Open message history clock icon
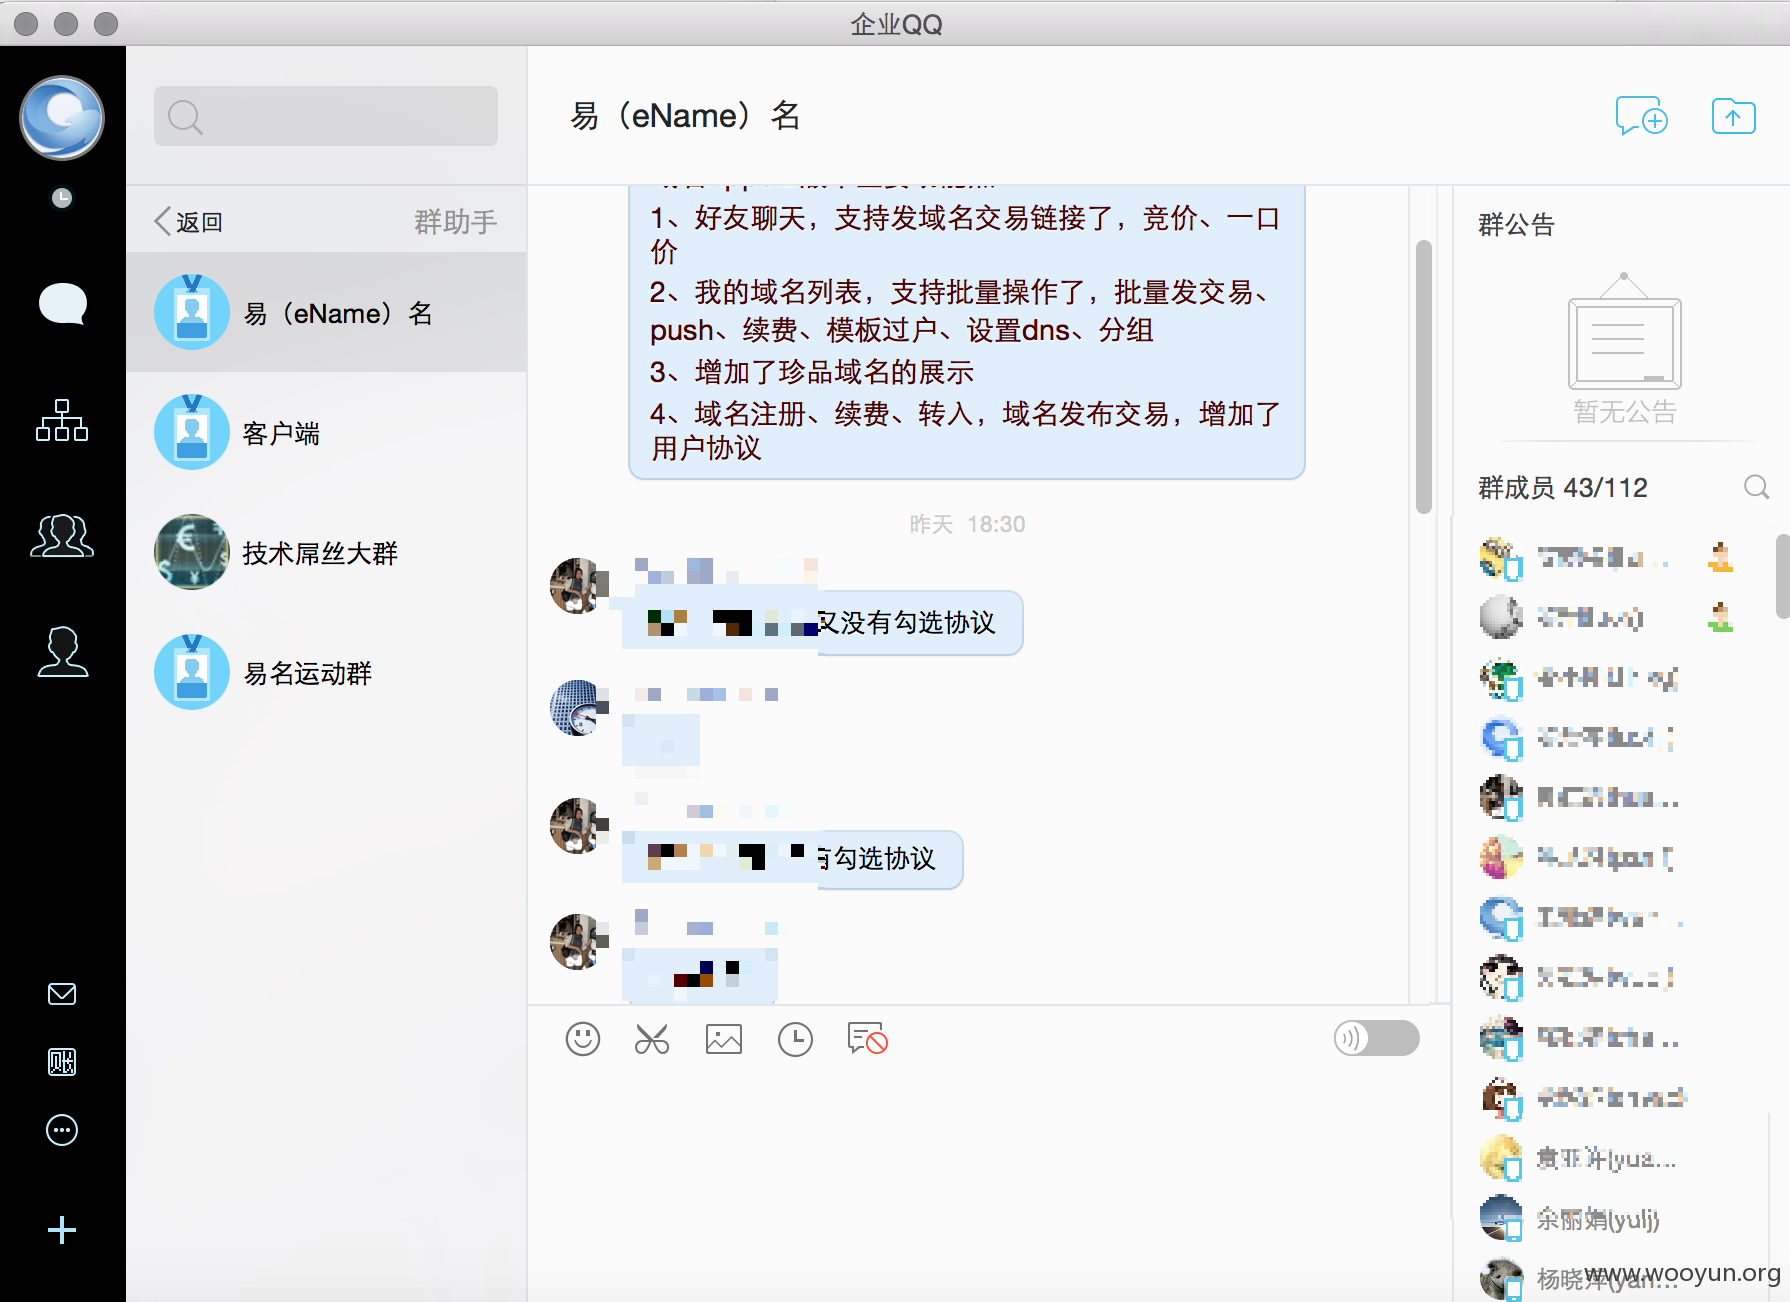The width and height of the screenshot is (1790, 1302). (x=796, y=1039)
